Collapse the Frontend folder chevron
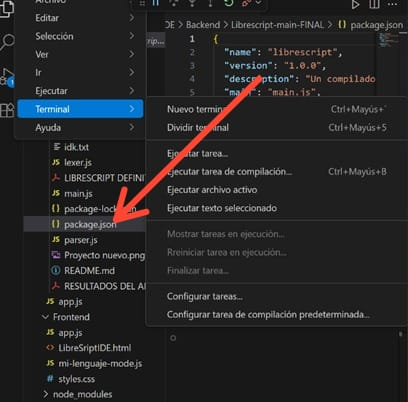 (x=45, y=317)
